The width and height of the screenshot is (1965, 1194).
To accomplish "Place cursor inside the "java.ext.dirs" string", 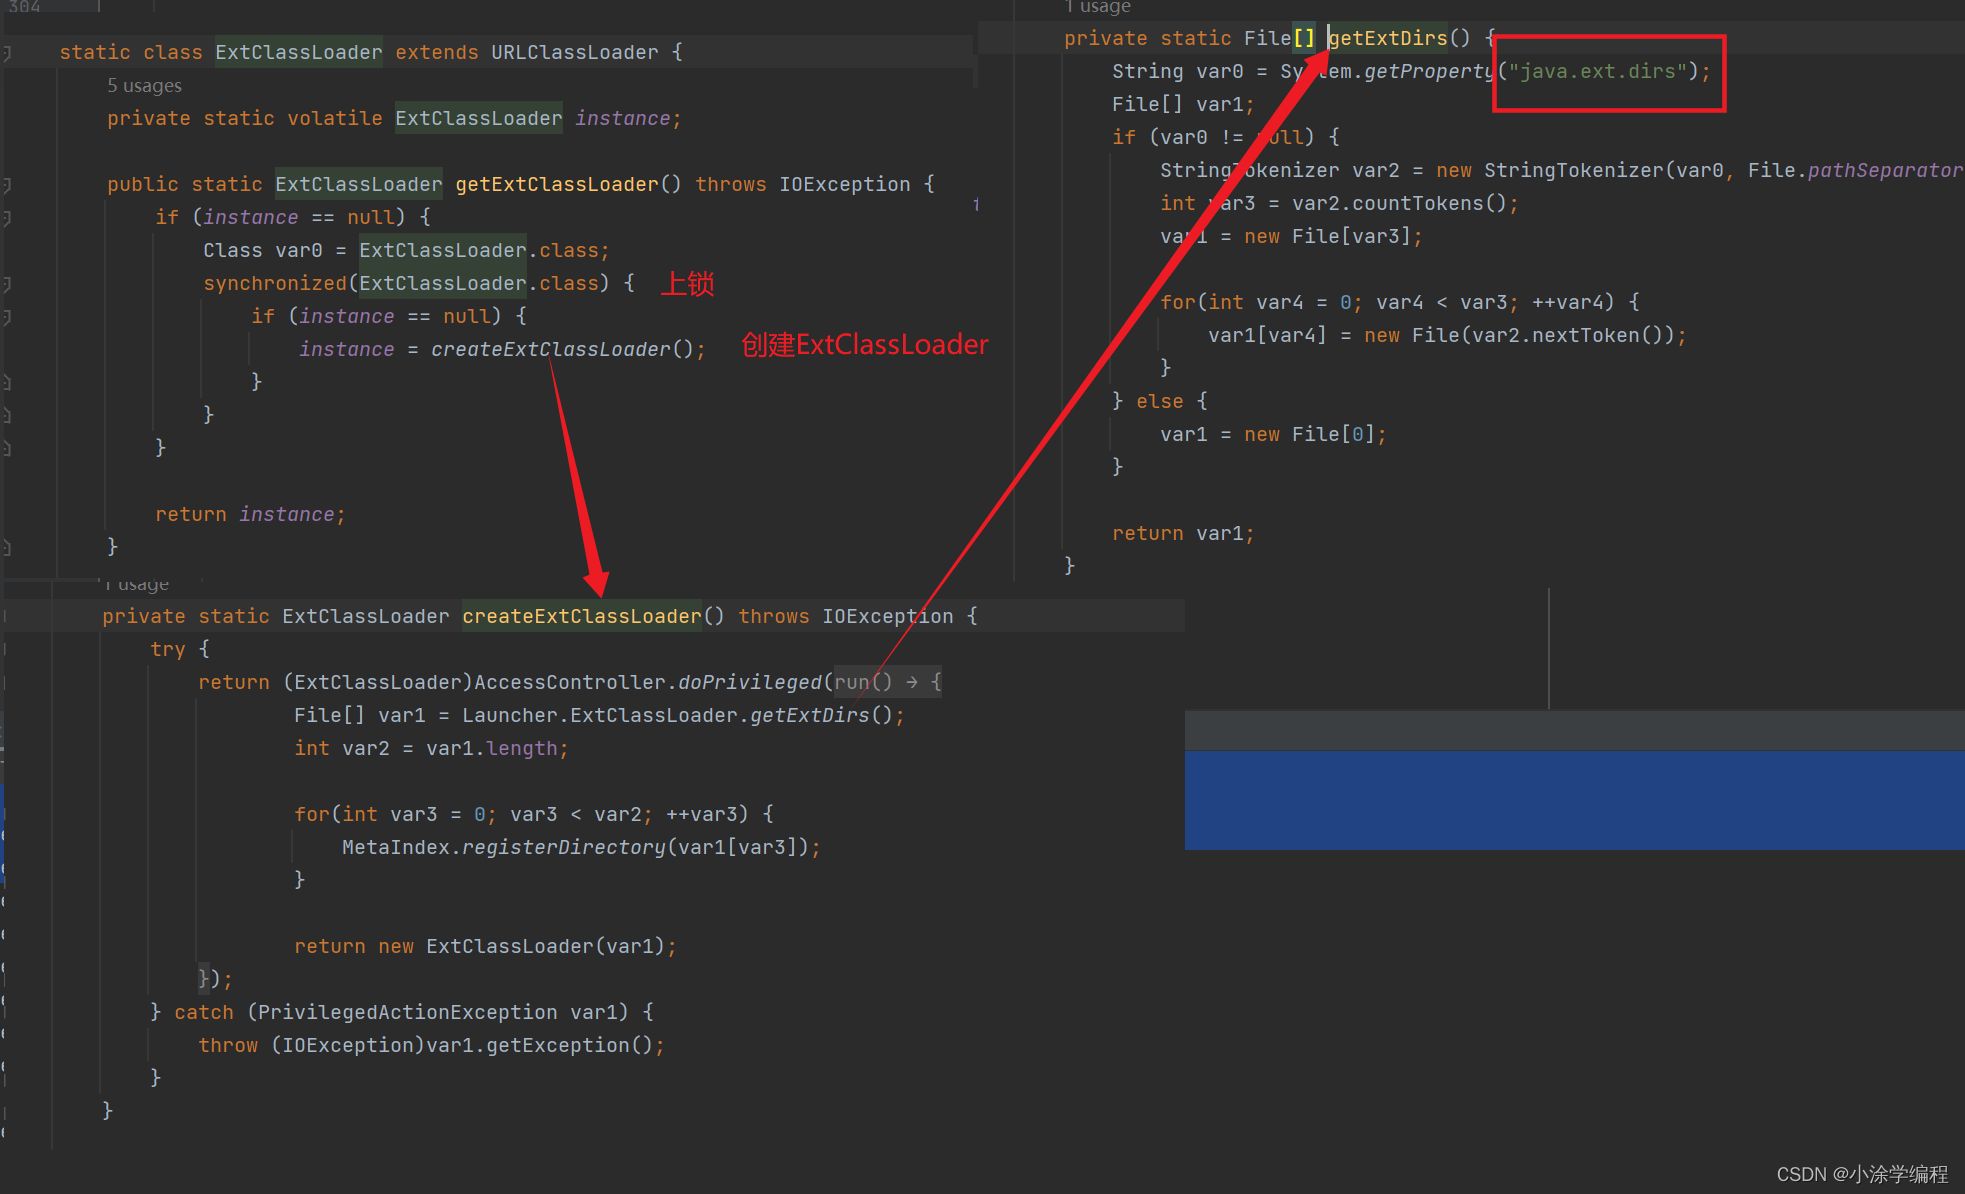I will [1593, 71].
